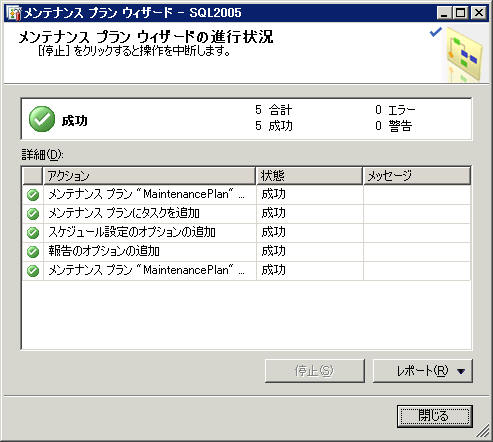The width and height of the screenshot is (493, 442).
Task: Click the レポート button
Action: click(422, 371)
